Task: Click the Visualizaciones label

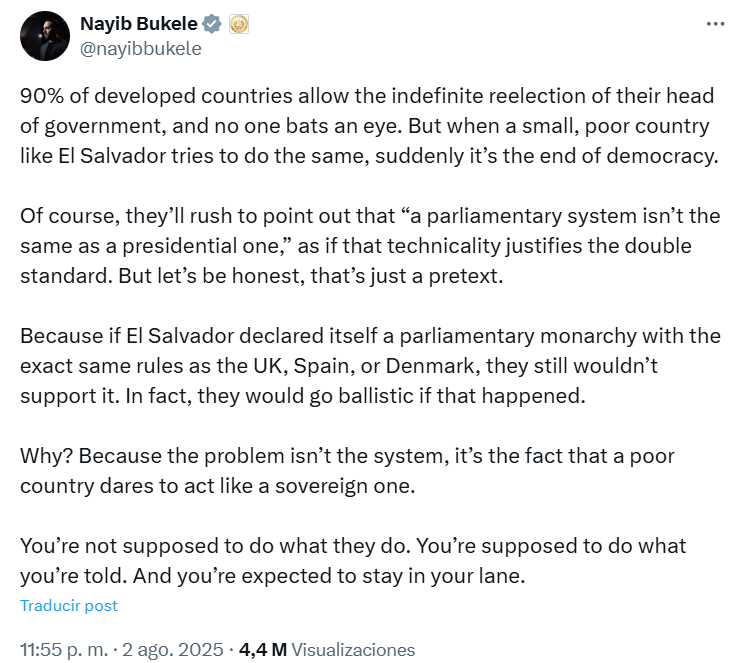Action: (x=353, y=649)
